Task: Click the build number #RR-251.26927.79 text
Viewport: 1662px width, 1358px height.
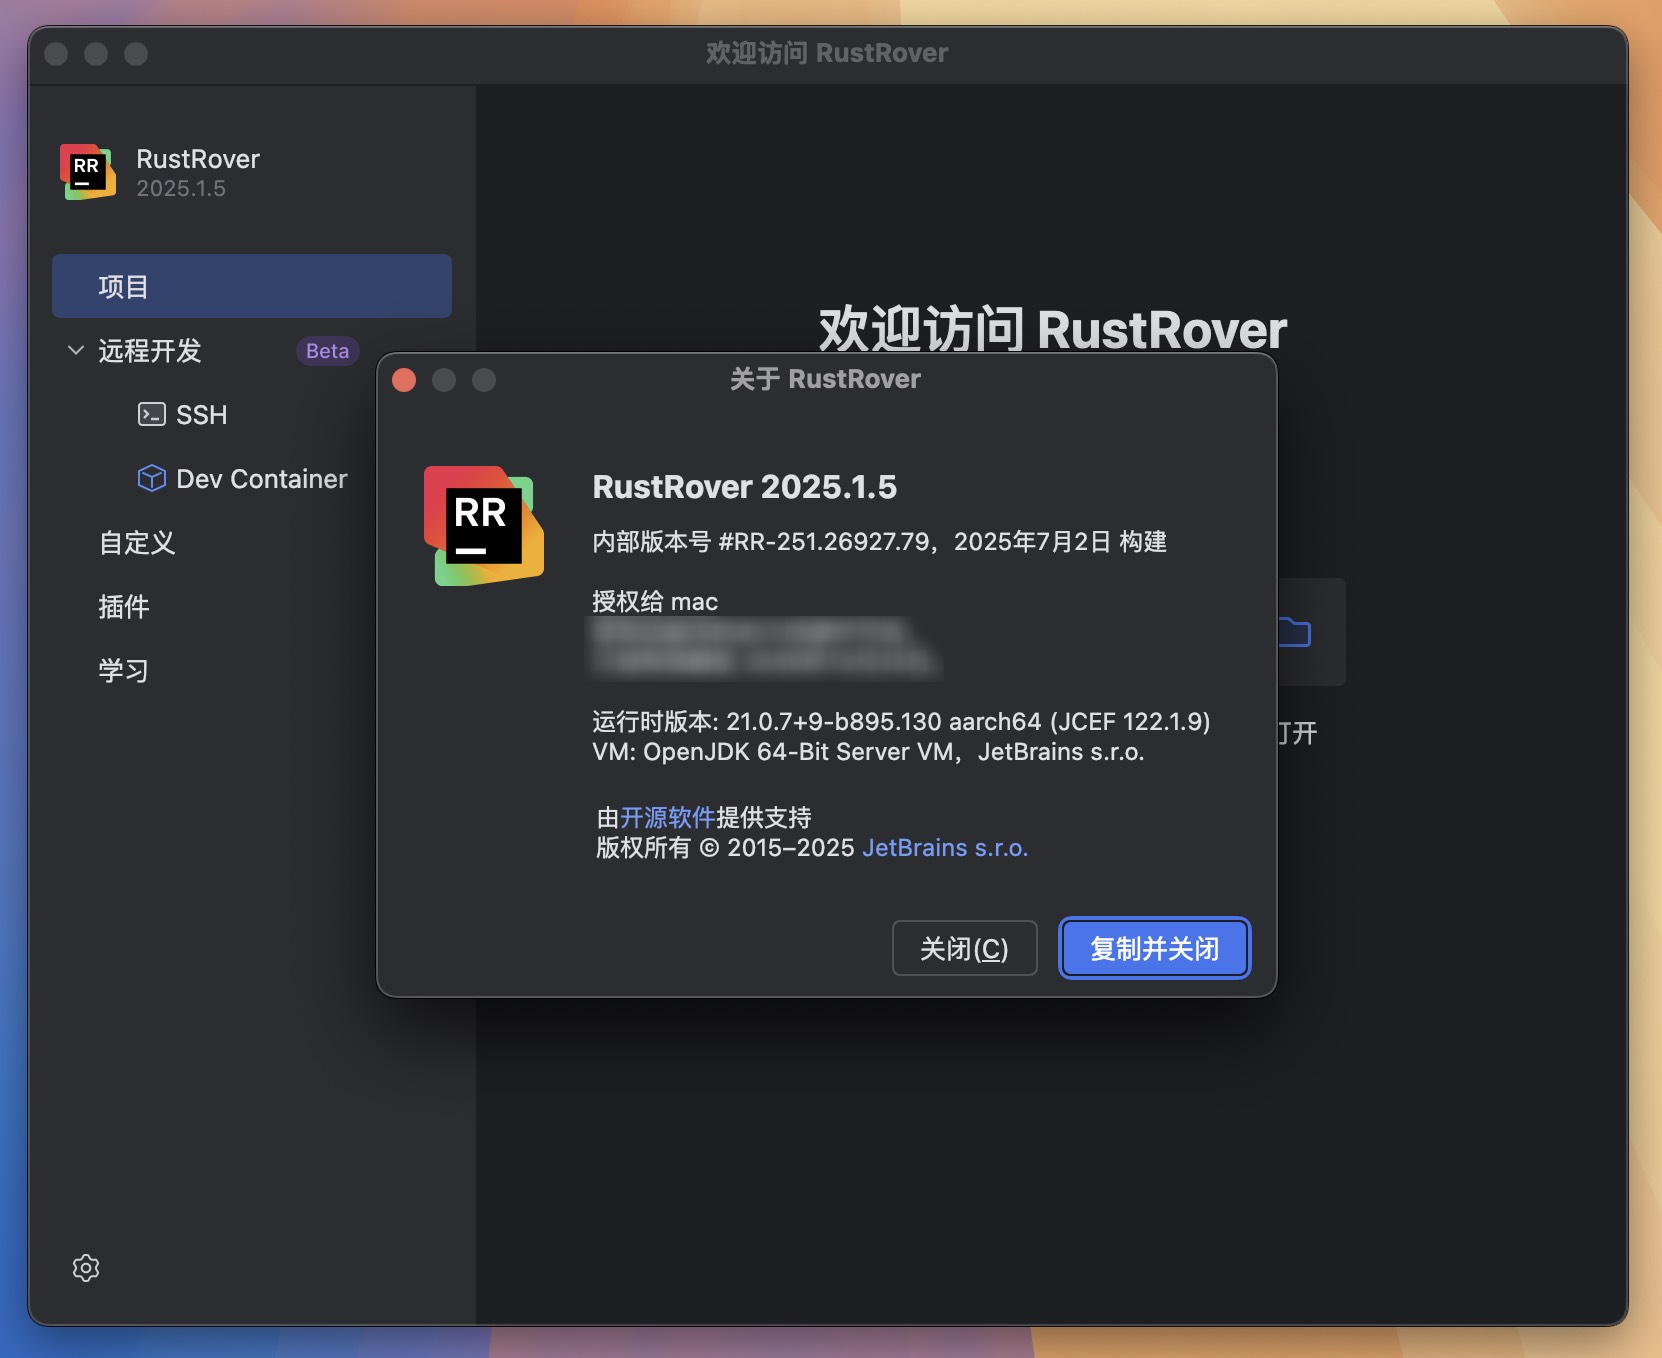Action: coord(824,542)
